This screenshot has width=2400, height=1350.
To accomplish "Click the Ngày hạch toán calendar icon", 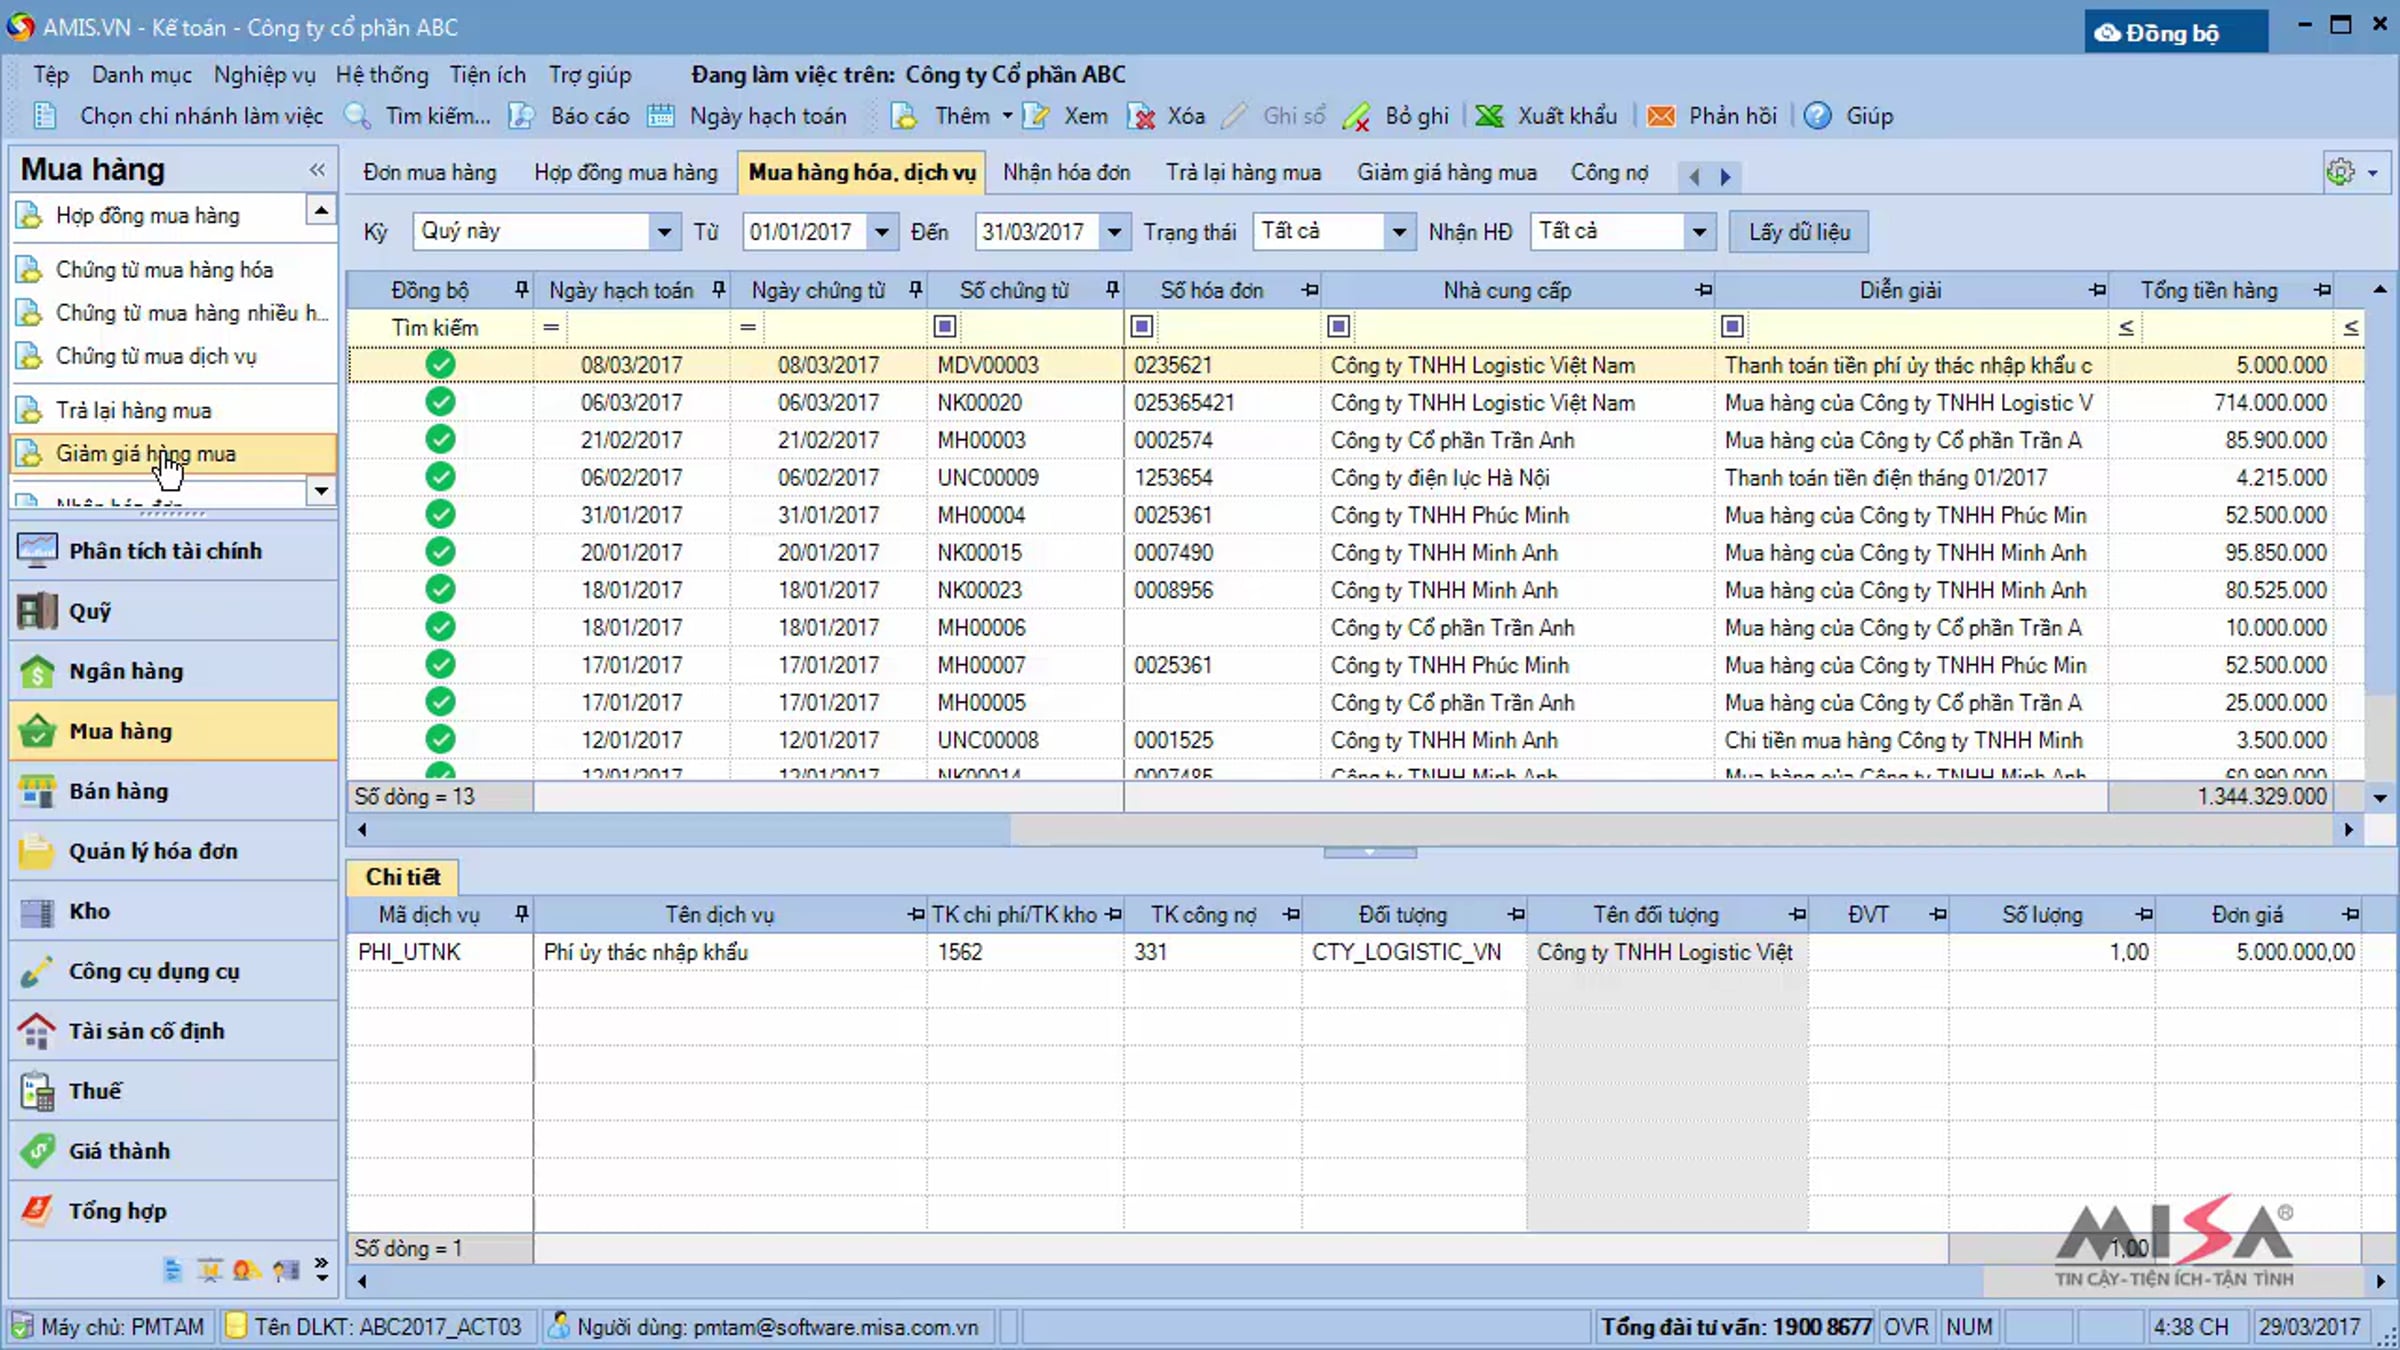I will click(660, 116).
